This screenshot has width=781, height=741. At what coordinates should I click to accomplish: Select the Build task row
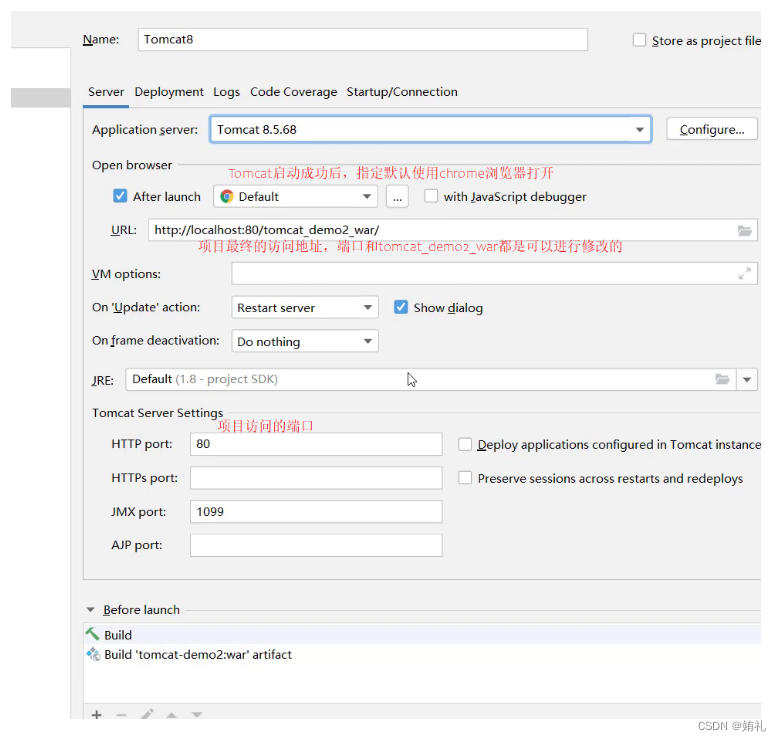422,634
